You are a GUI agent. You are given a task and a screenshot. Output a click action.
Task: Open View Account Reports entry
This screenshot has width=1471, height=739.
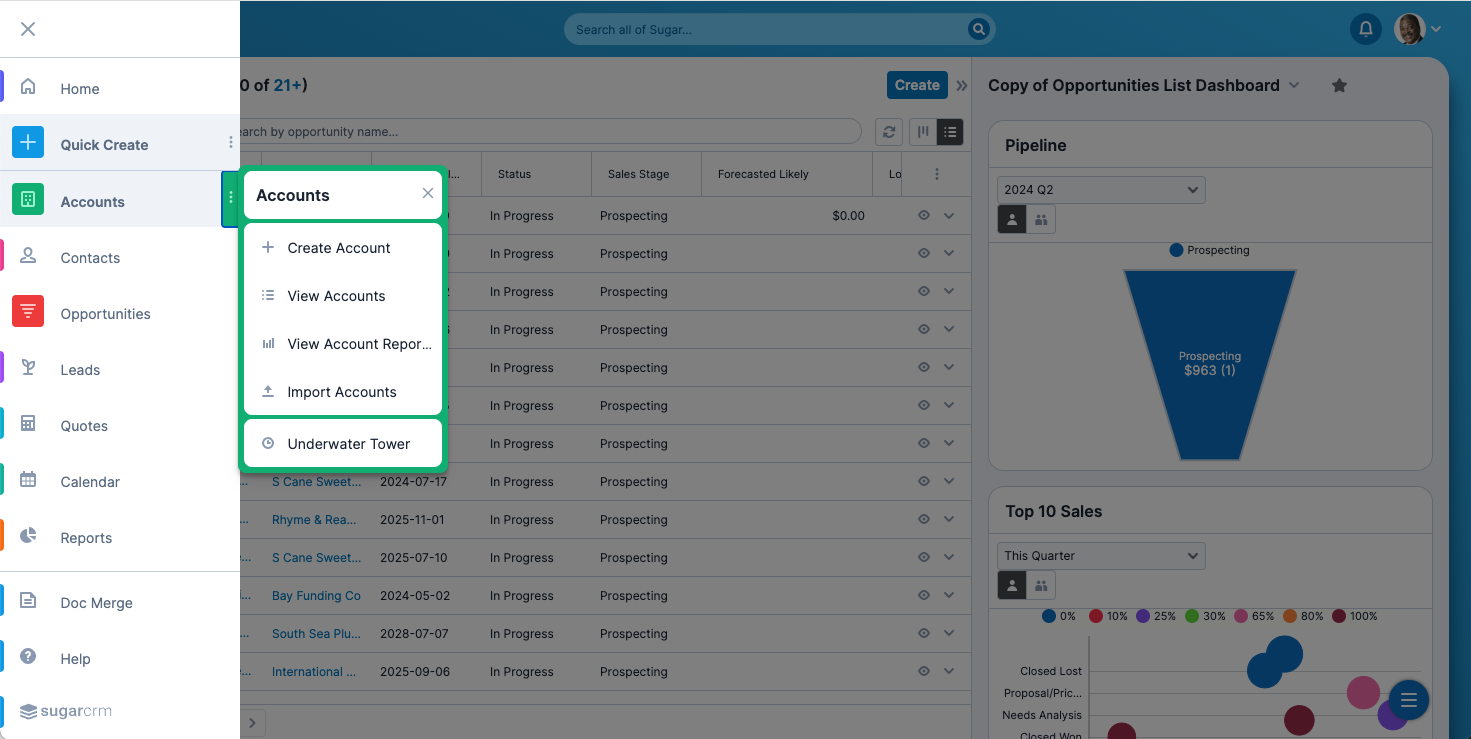(343, 344)
